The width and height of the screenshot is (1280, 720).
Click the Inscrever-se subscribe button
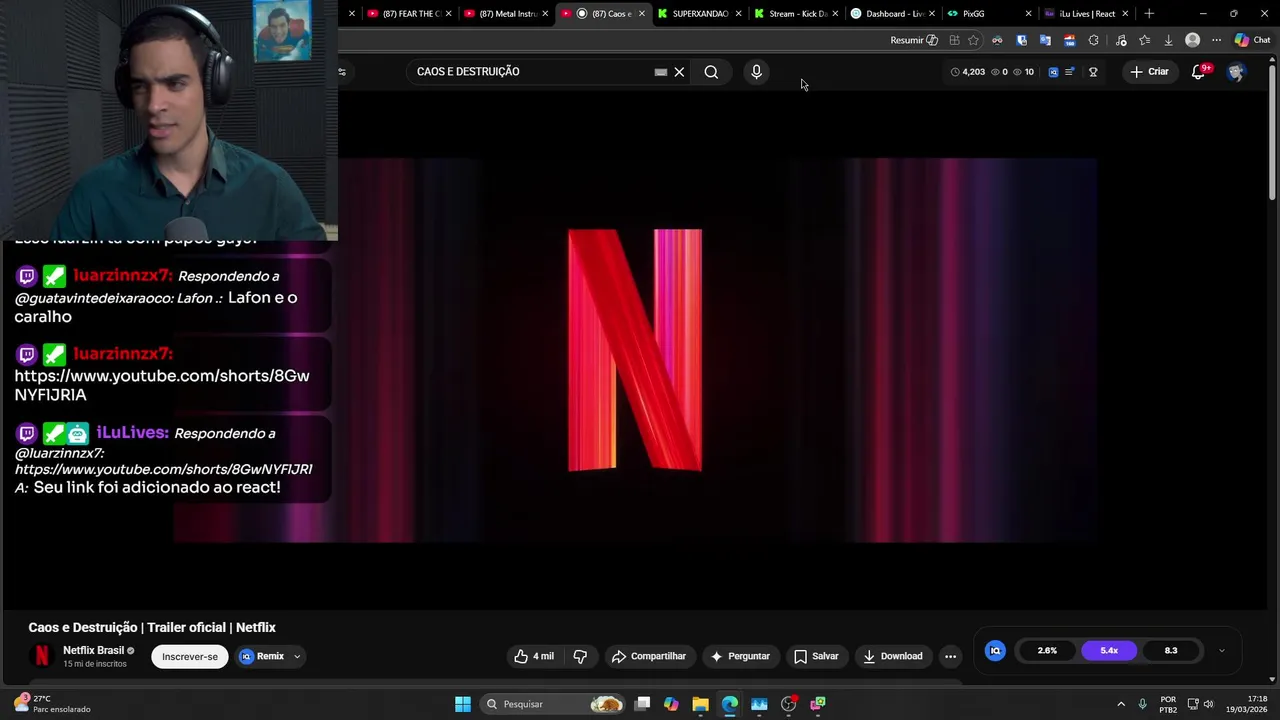point(190,657)
